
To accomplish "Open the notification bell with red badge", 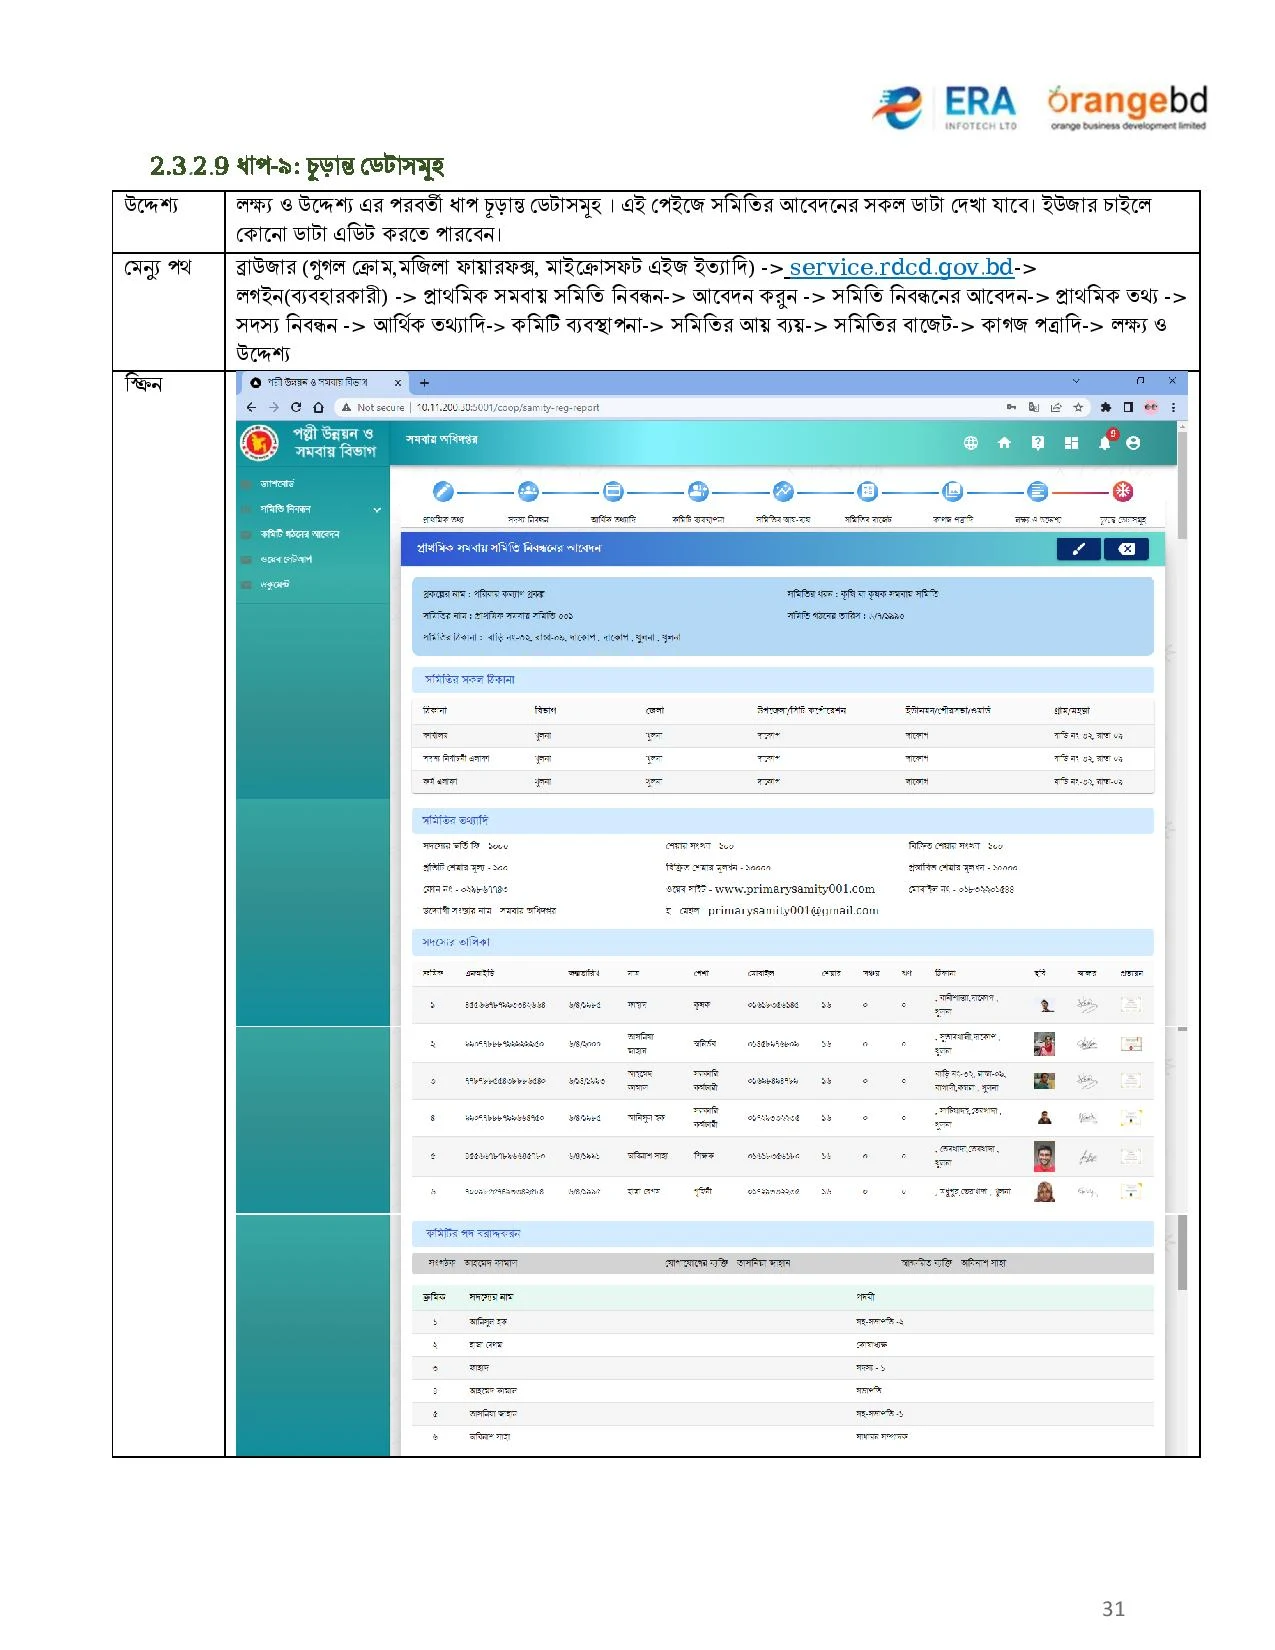I will (x=1106, y=441).
